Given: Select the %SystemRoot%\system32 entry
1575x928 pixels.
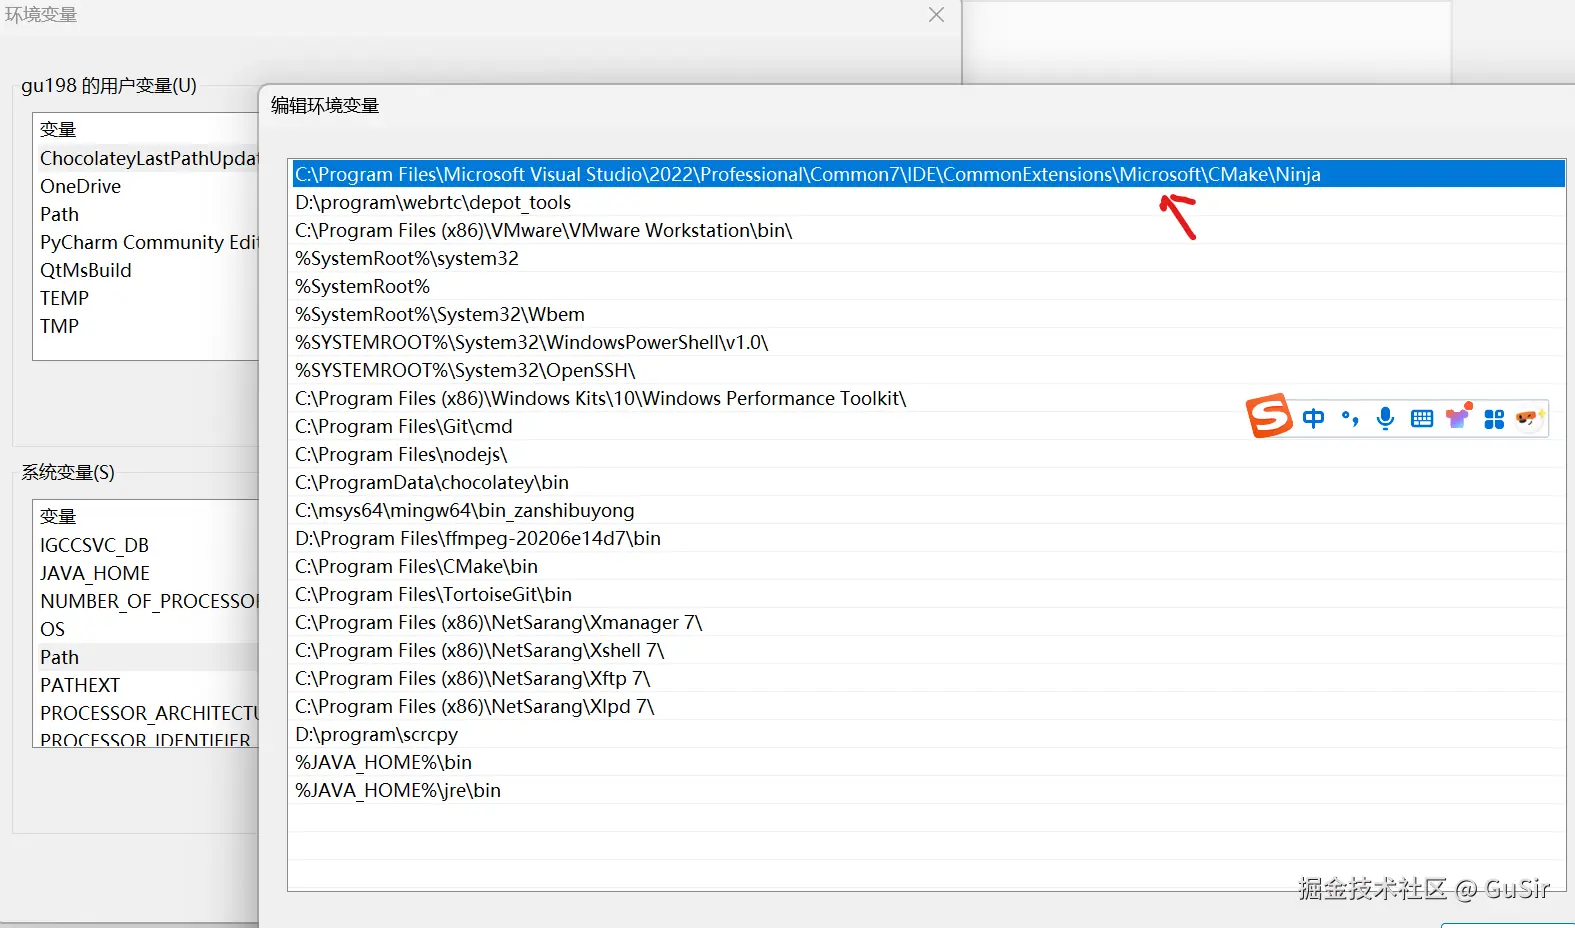Looking at the screenshot, I should pos(927,258).
